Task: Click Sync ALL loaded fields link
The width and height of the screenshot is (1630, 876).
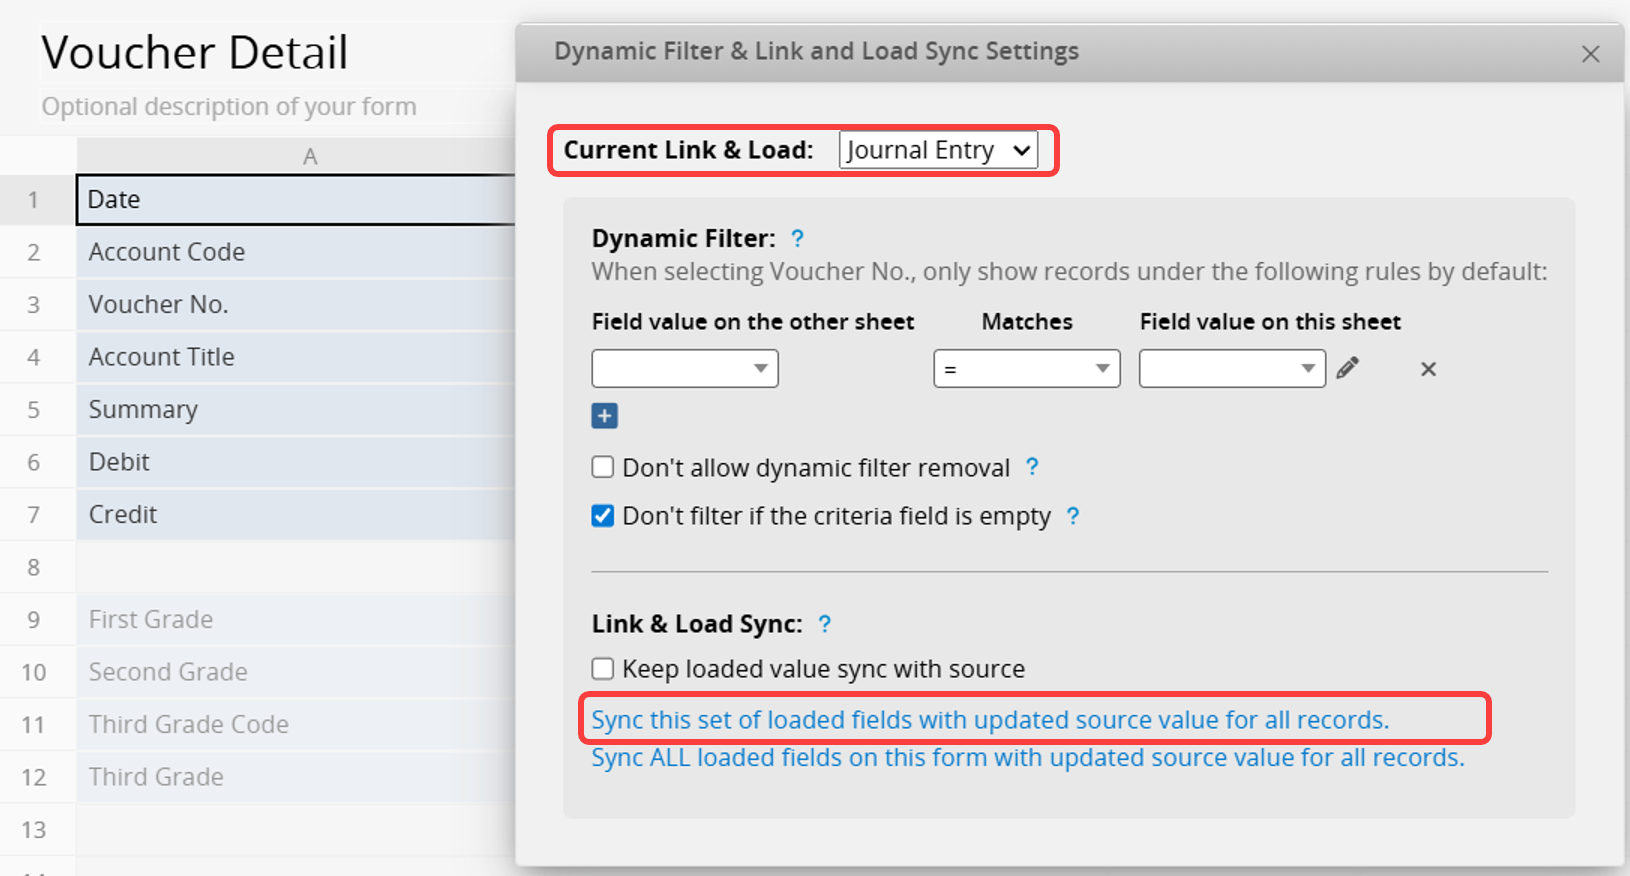Action: 1027,758
